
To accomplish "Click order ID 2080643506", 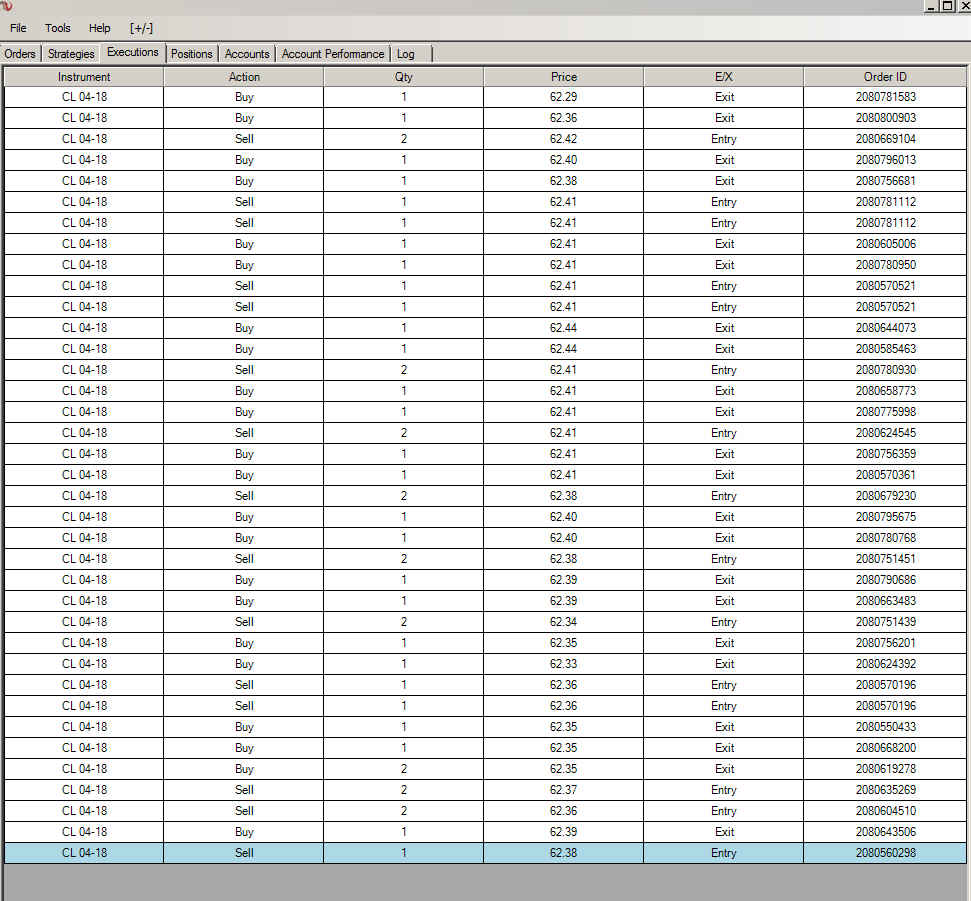I will 886,832.
